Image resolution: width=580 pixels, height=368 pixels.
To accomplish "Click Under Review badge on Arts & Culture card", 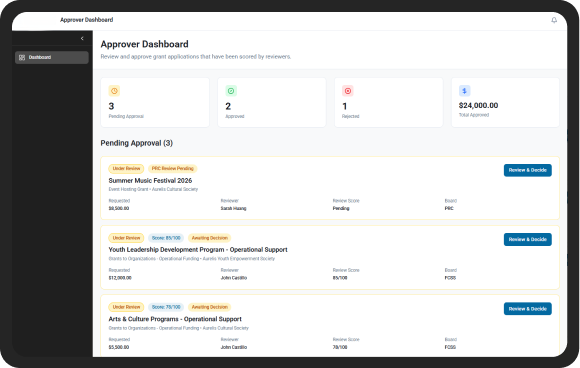I will tap(127, 307).
